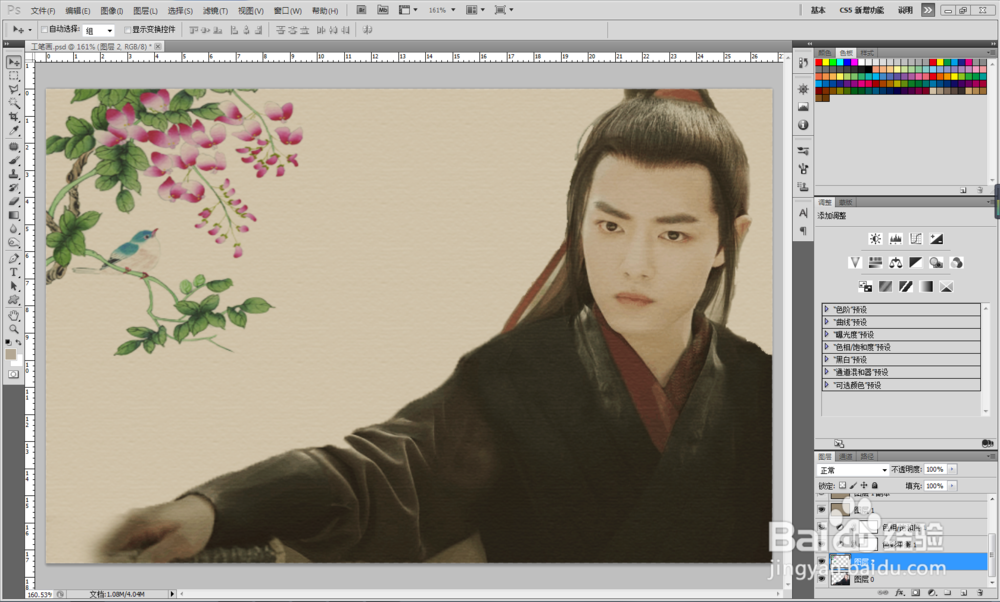This screenshot has height=602, width=1000.
Task: Select the CS5 新增功能 workspace
Action: [x=862, y=10]
